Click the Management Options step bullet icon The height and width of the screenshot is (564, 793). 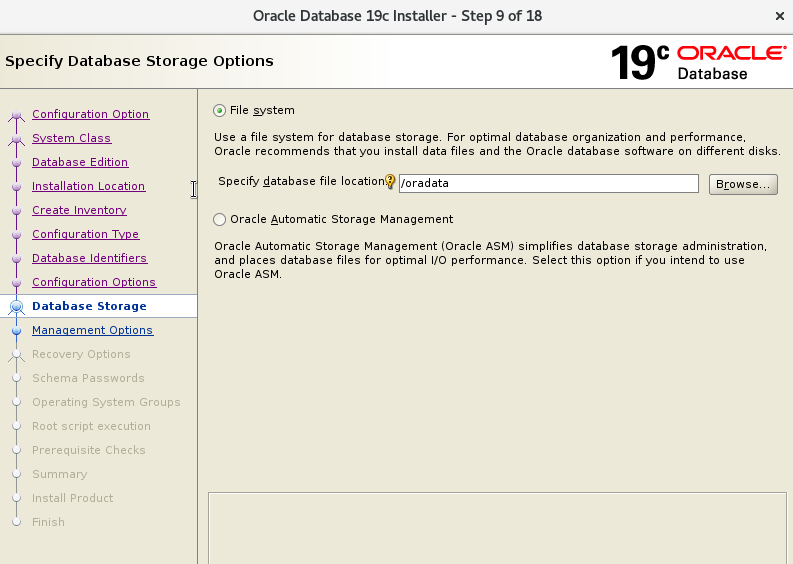point(17,330)
